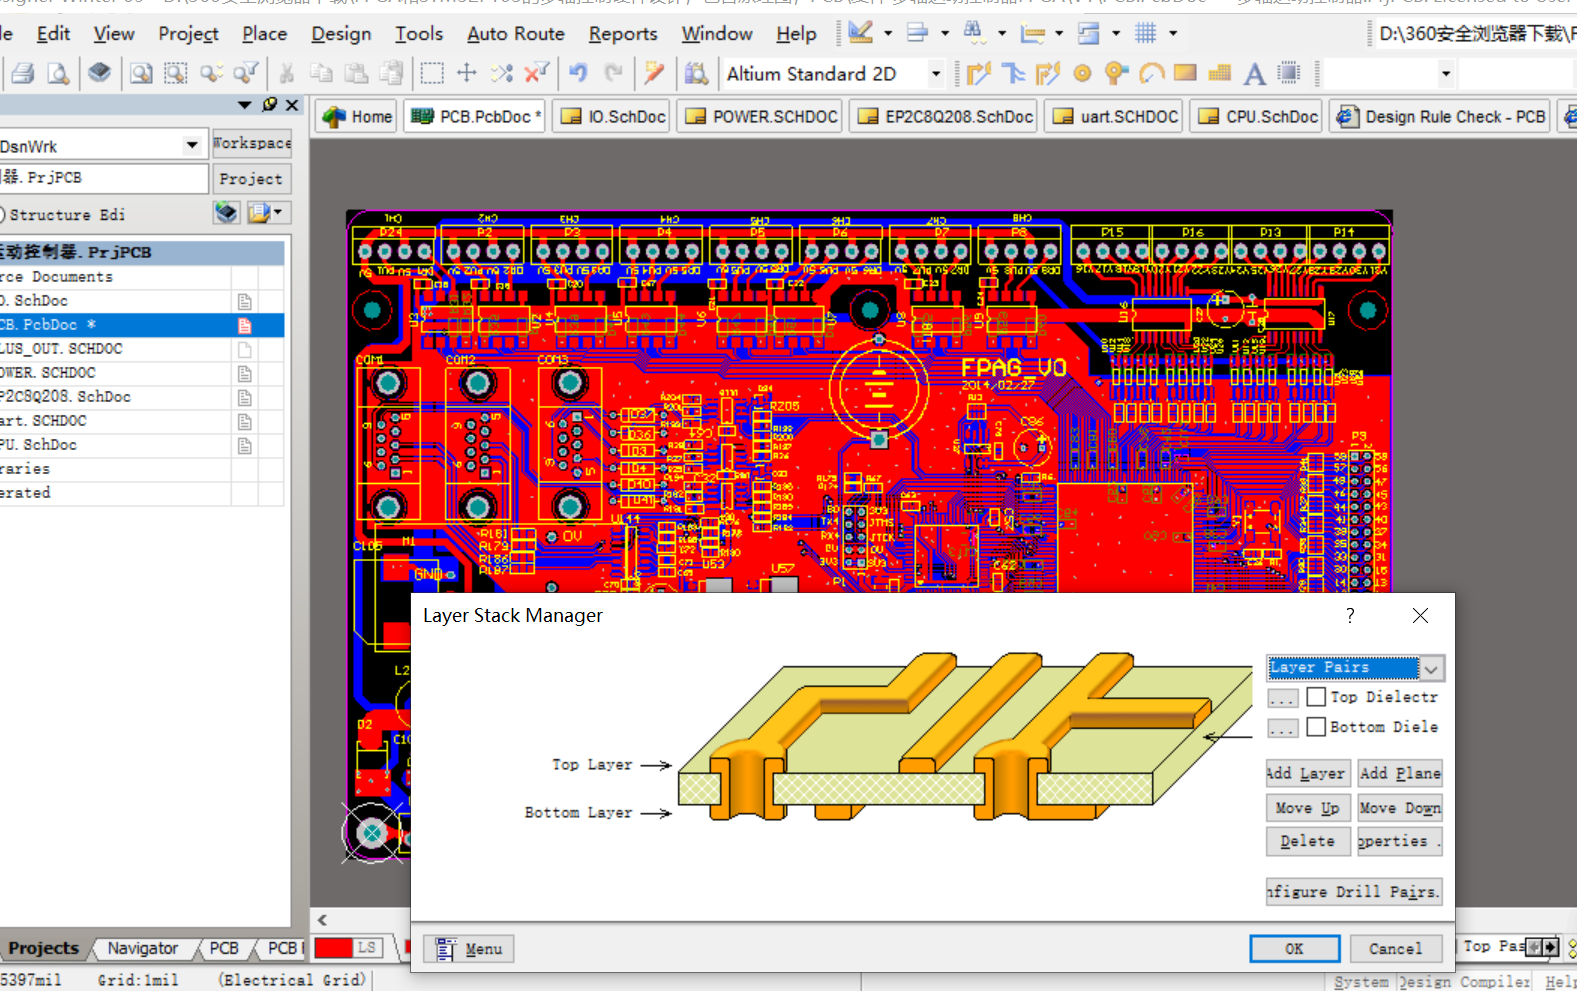Enable the Bottom Dielectric checkbox
Viewport: 1577px width, 991px height.
coord(1316,727)
